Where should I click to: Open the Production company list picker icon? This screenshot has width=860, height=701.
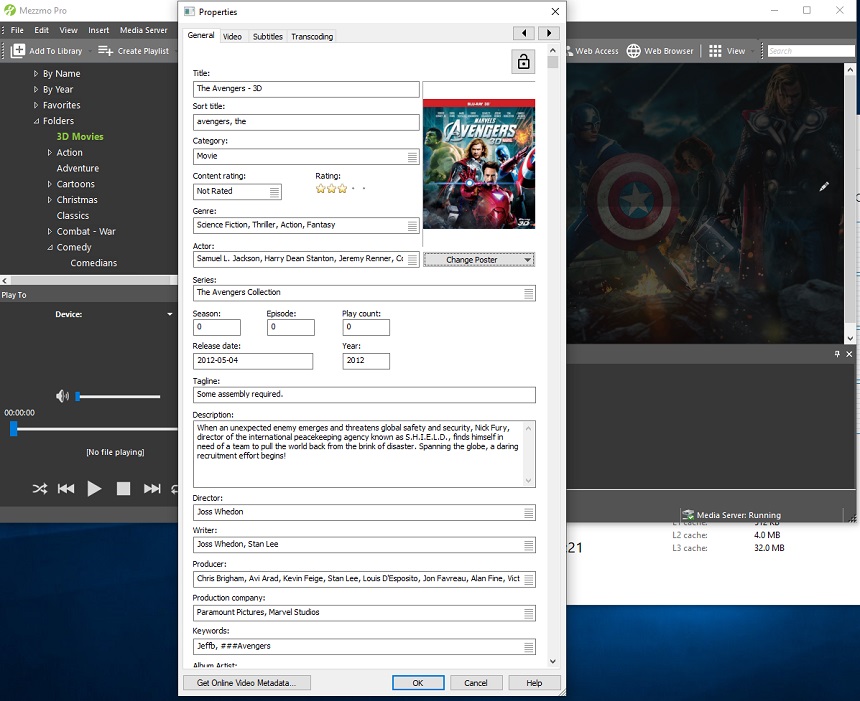529,614
